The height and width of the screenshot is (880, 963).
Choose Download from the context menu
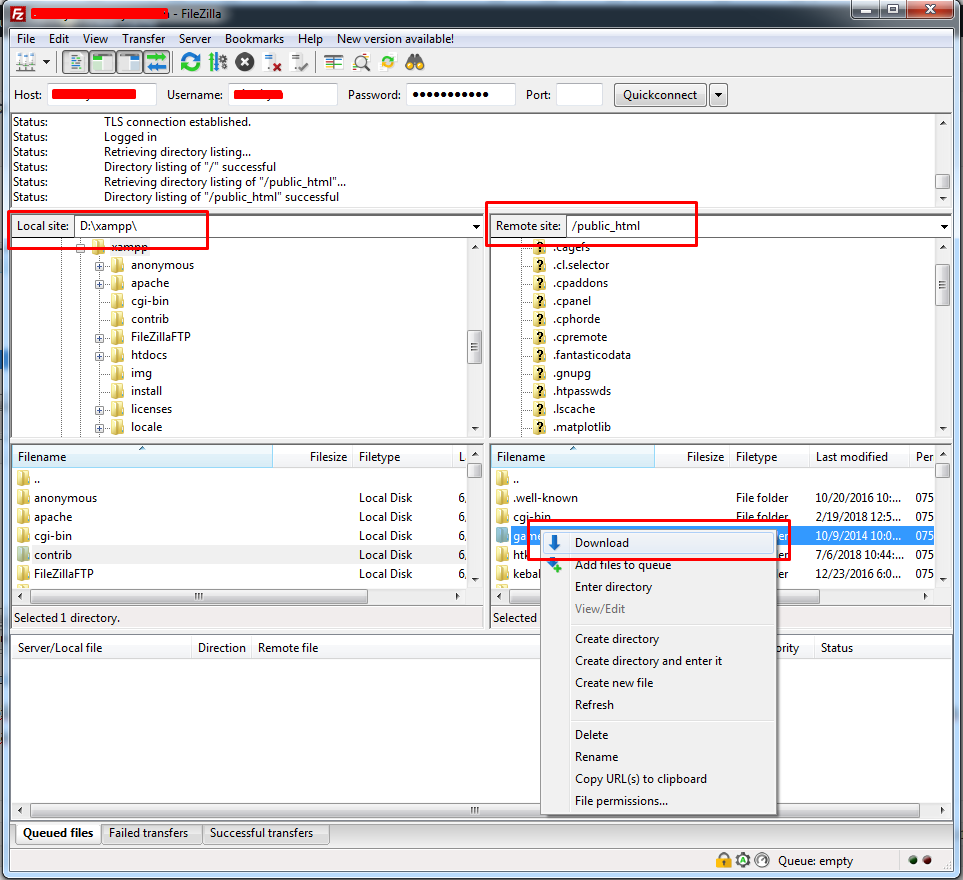tap(658, 543)
